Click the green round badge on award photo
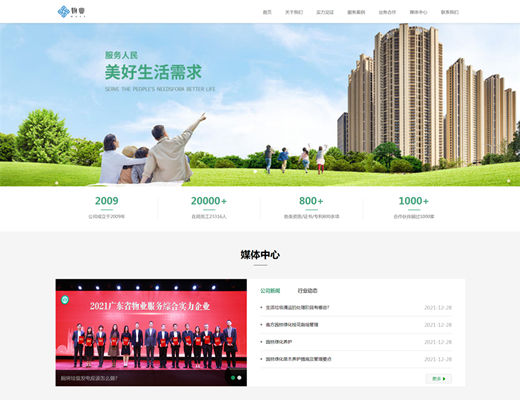 coord(65,300)
